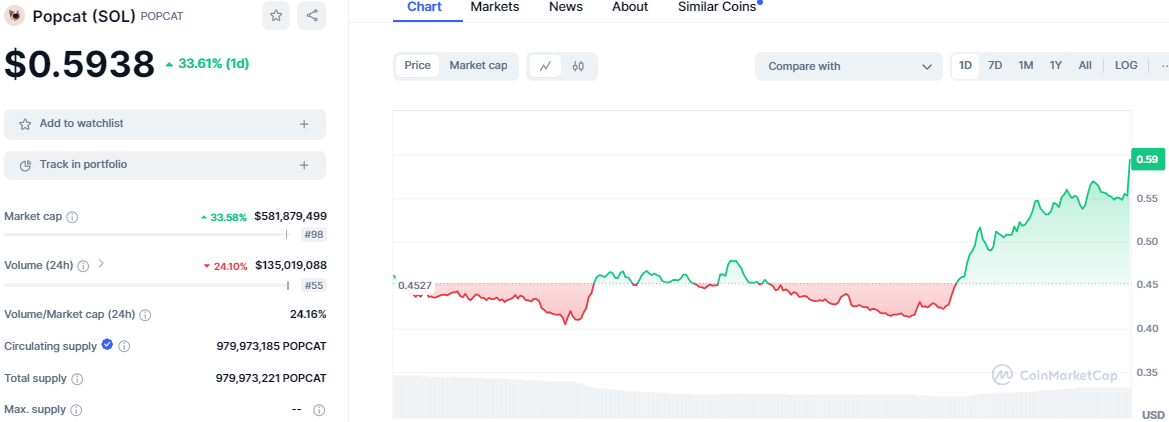
Task: Select the candlestick chart view icon
Action: point(578,66)
